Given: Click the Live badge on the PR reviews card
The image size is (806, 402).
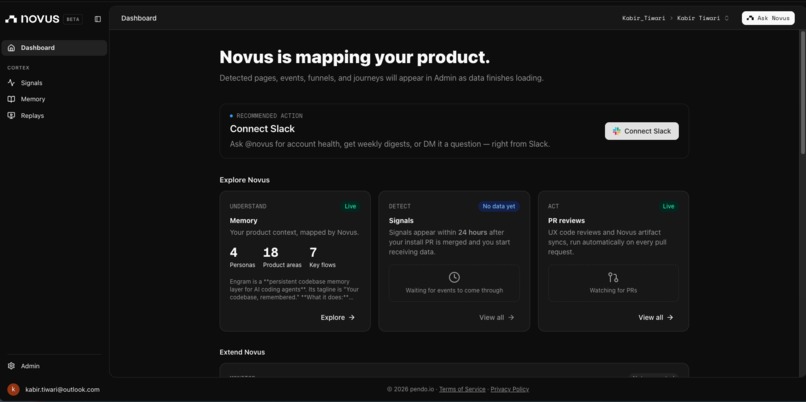Looking at the screenshot, I should (x=668, y=206).
